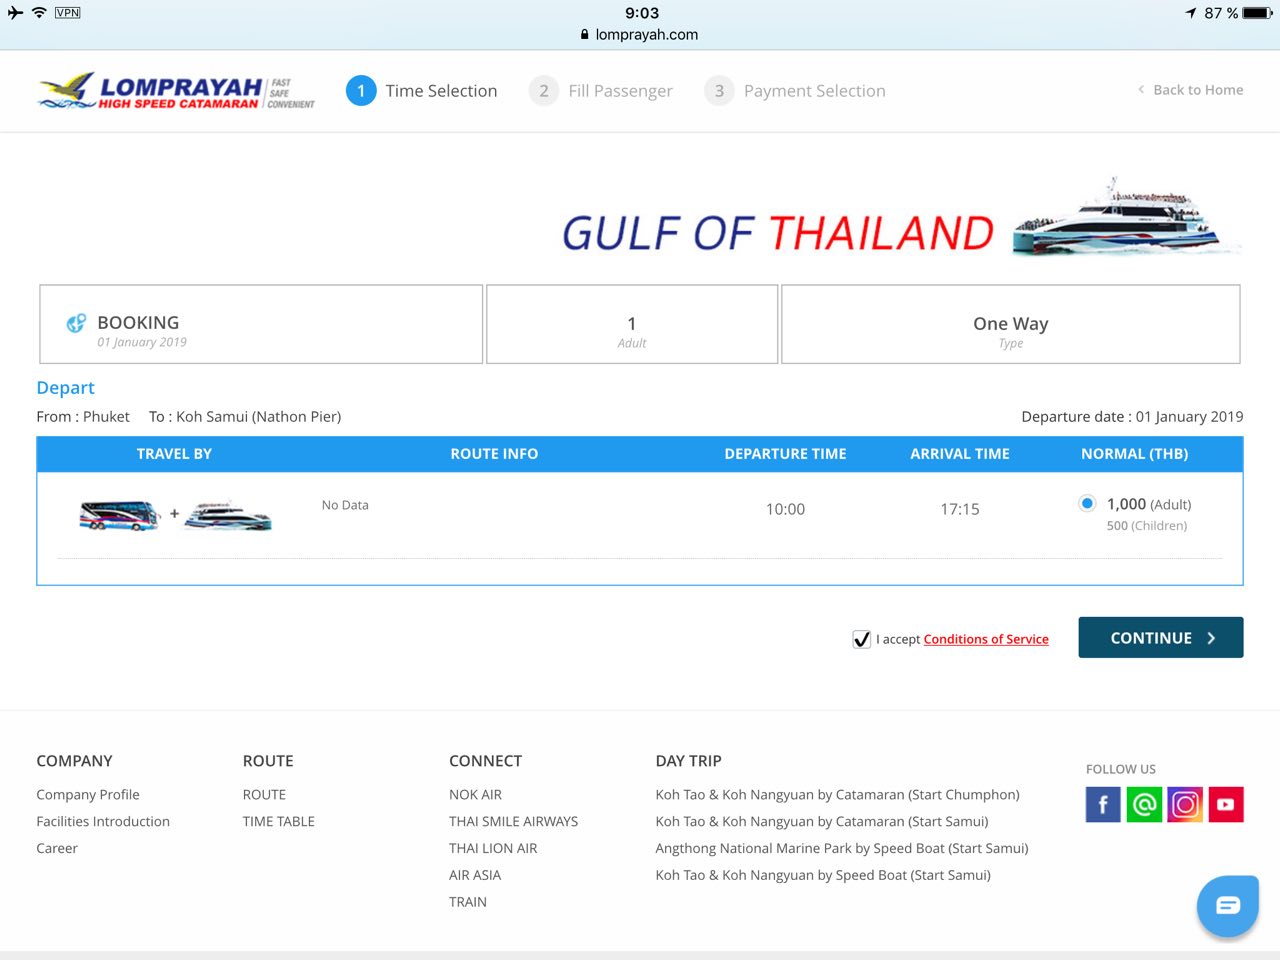Open Conditions of Service link
This screenshot has height=960, width=1280.
[986, 639]
